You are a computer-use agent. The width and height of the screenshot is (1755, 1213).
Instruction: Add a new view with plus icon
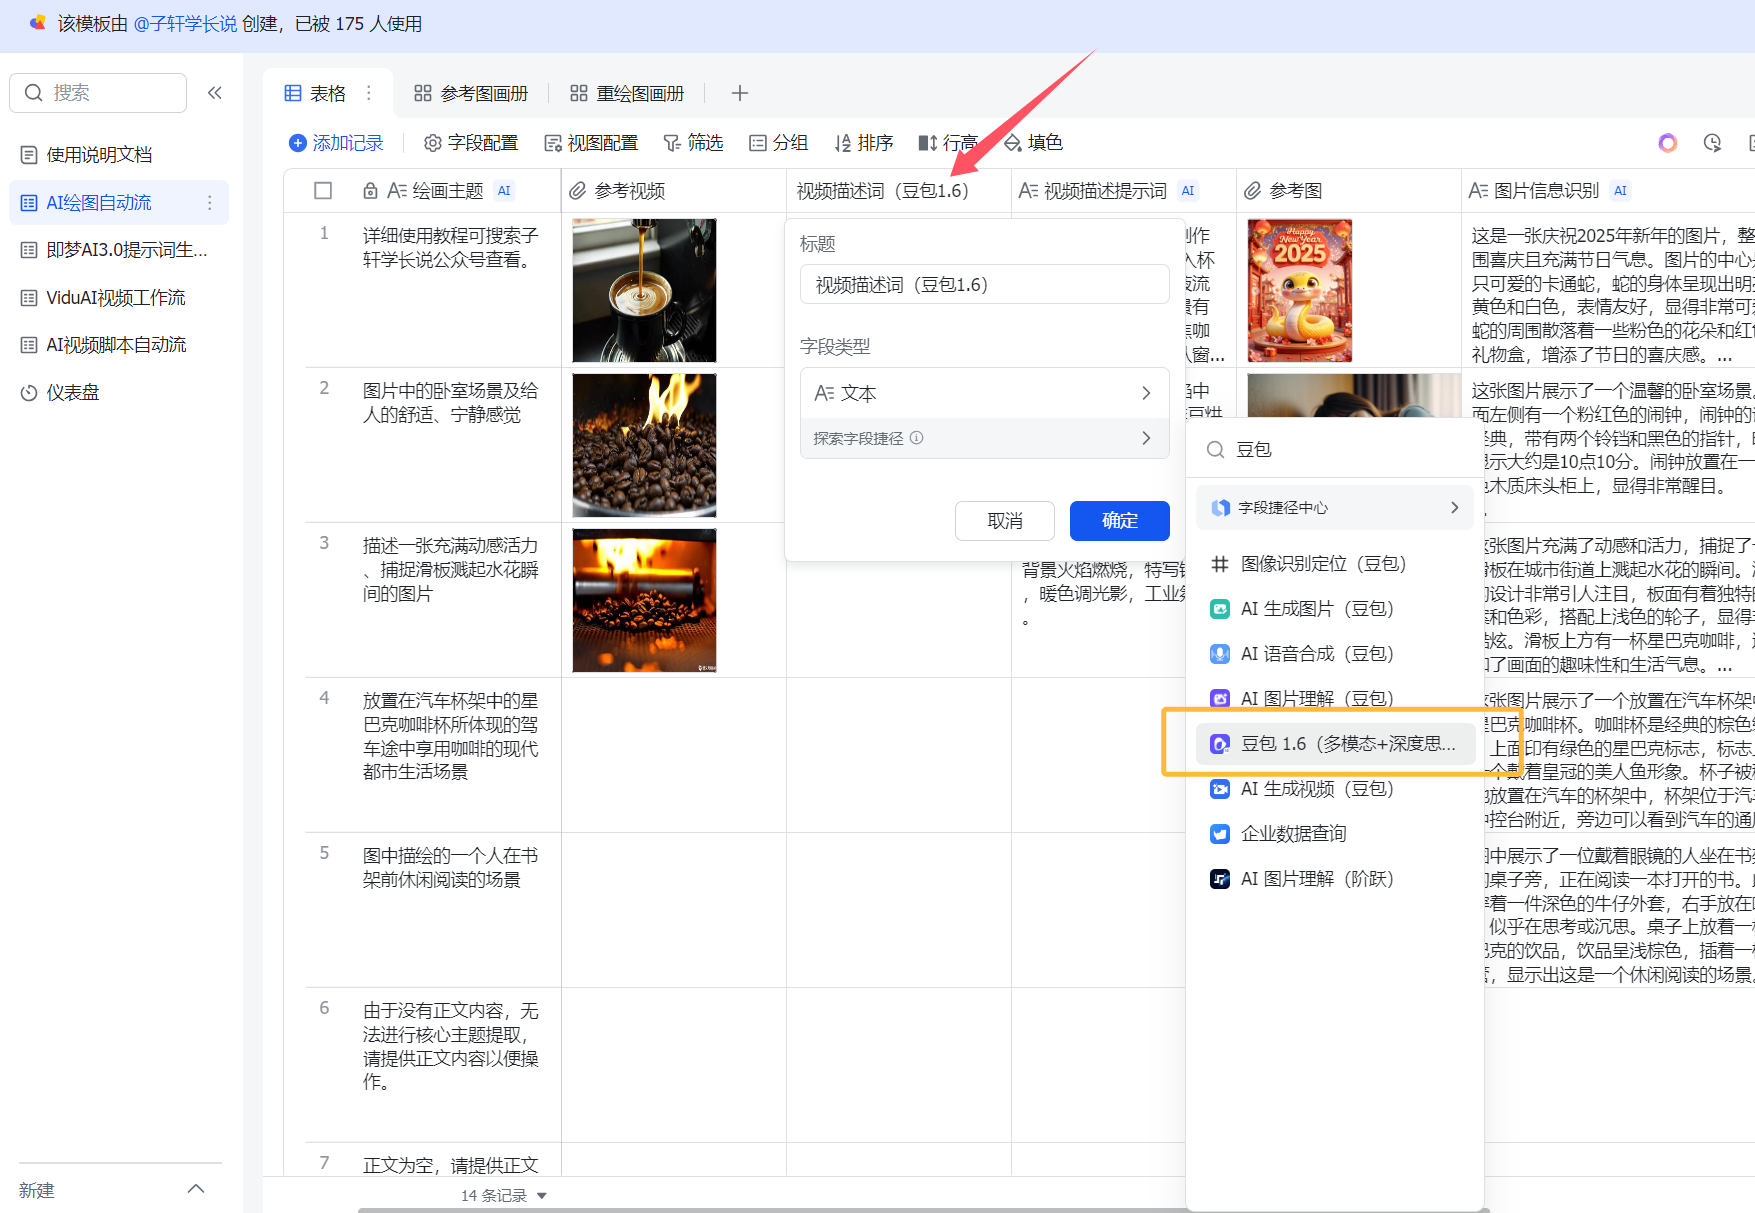(x=740, y=93)
